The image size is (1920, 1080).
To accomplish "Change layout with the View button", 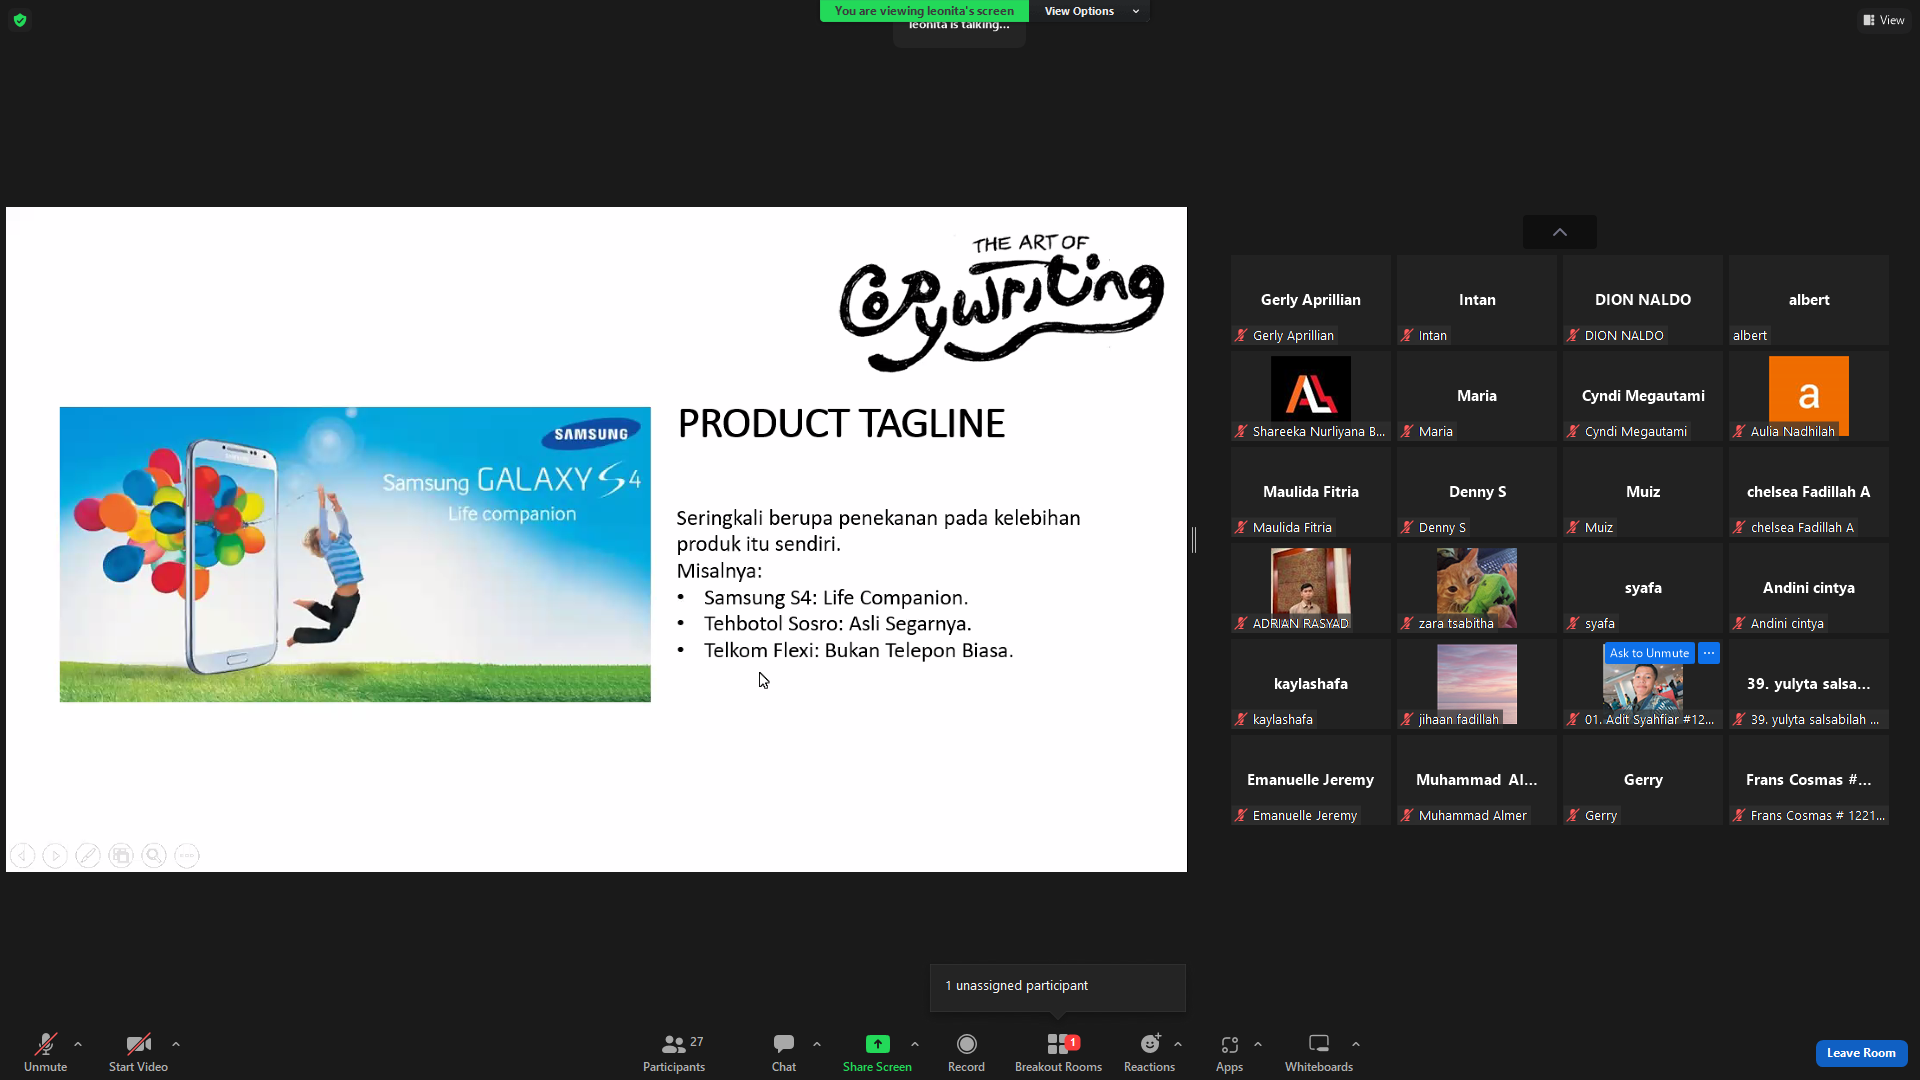I will pos(1884,20).
